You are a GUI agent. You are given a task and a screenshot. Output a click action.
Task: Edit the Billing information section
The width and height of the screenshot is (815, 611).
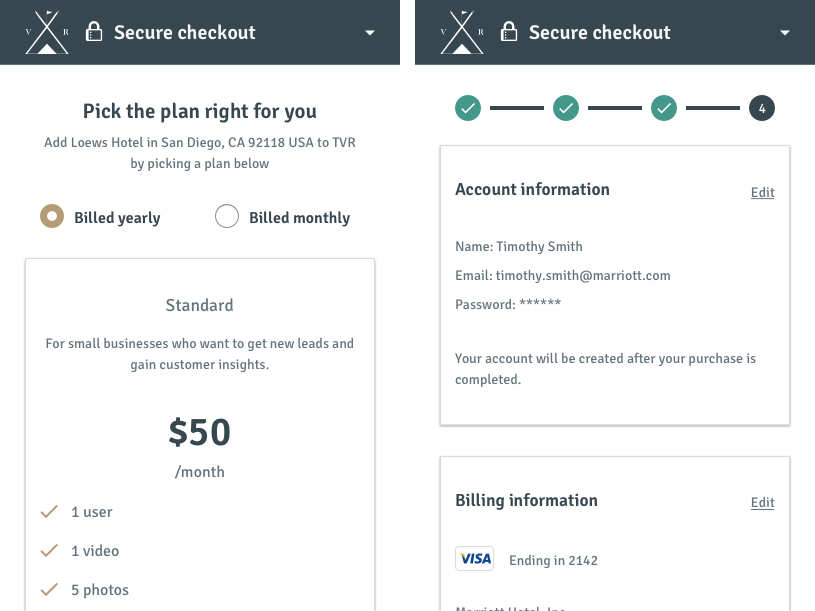click(763, 502)
